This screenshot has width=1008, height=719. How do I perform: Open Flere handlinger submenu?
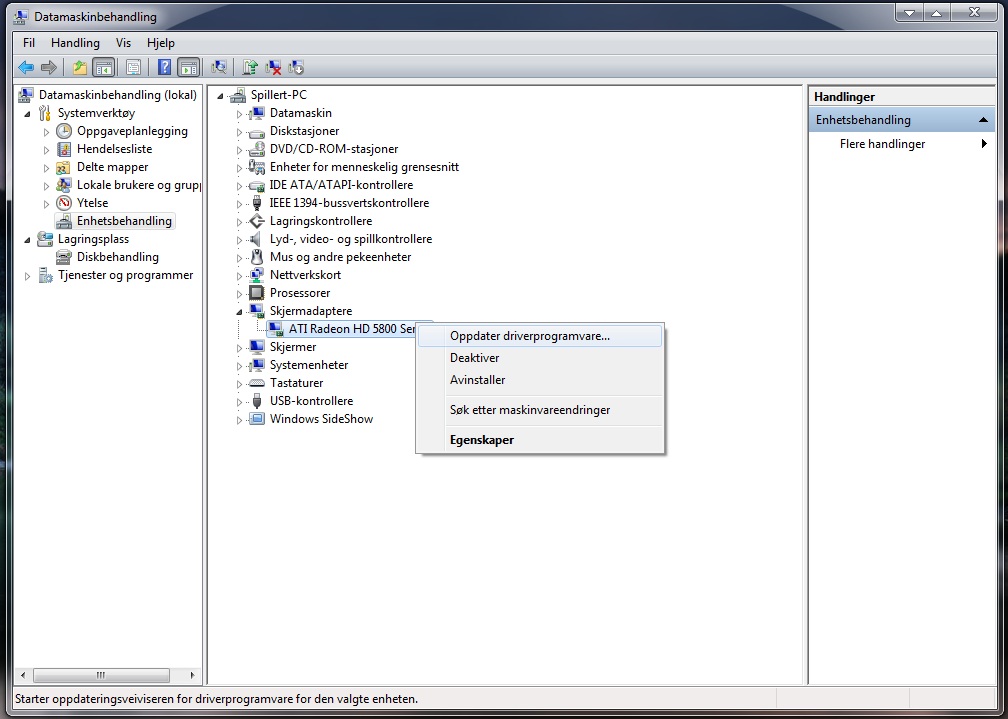click(901, 143)
